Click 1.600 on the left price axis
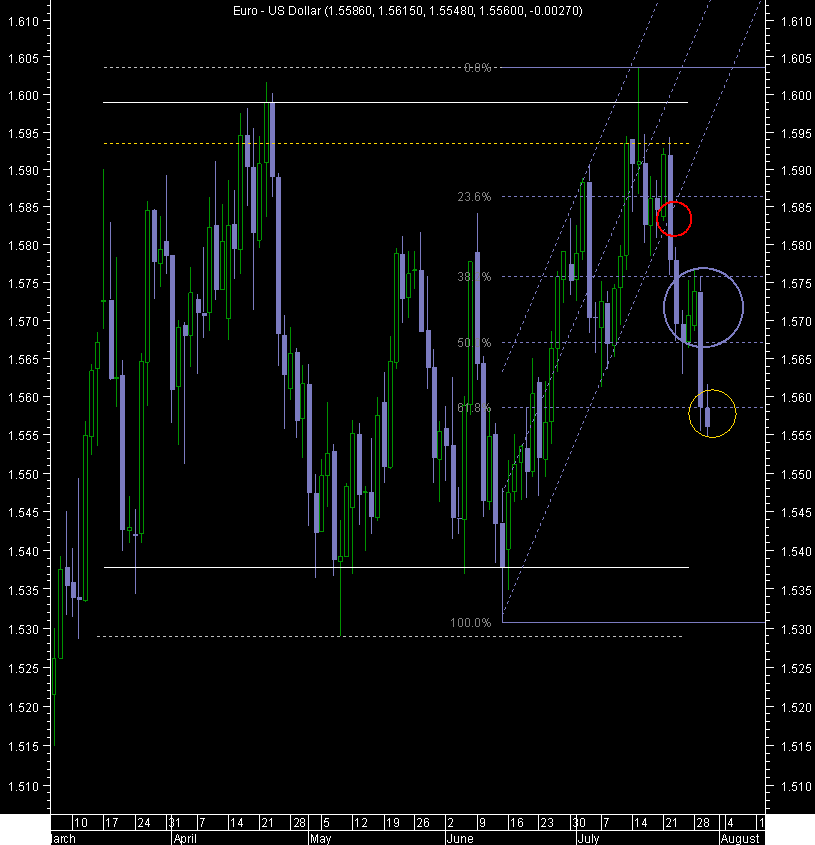The width and height of the screenshot is (815, 845). (23, 95)
